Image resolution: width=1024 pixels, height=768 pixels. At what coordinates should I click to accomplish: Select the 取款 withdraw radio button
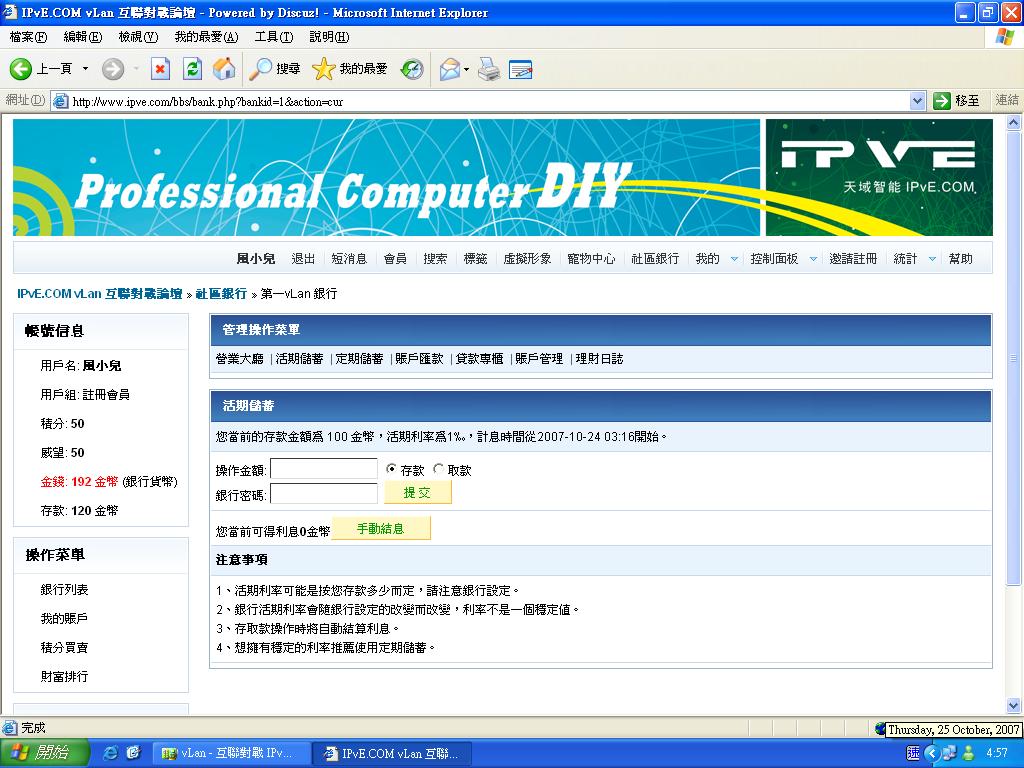click(x=438, y=469)
